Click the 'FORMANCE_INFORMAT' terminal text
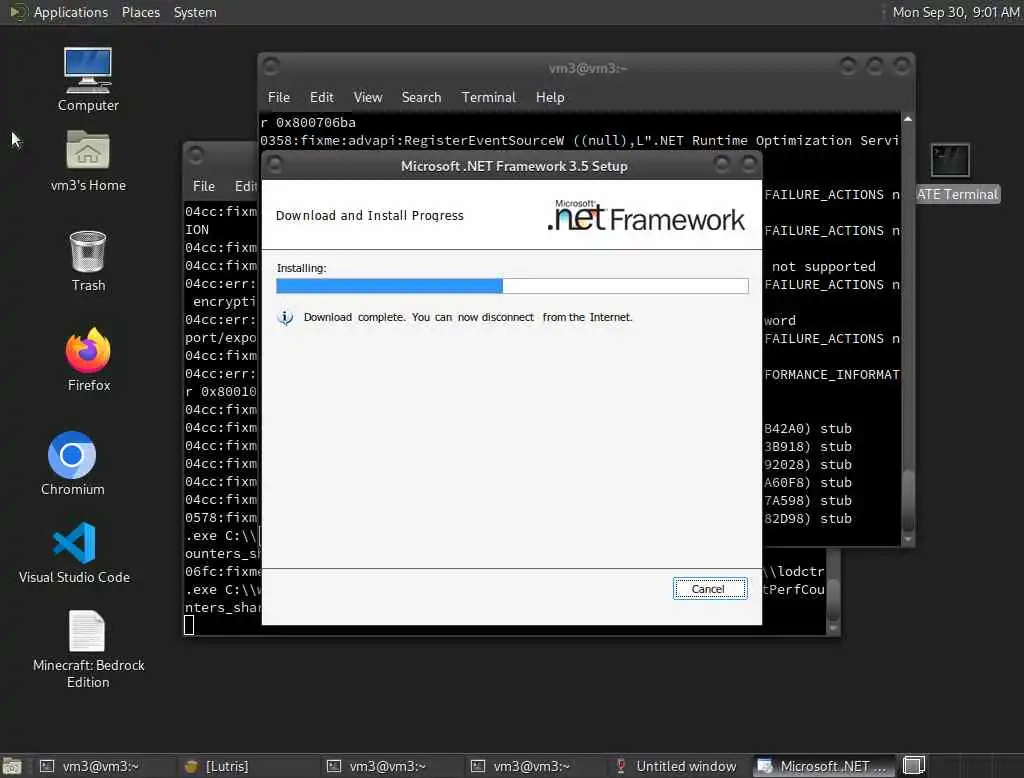Screen dimensions: 1024x778 pos(832,374)
